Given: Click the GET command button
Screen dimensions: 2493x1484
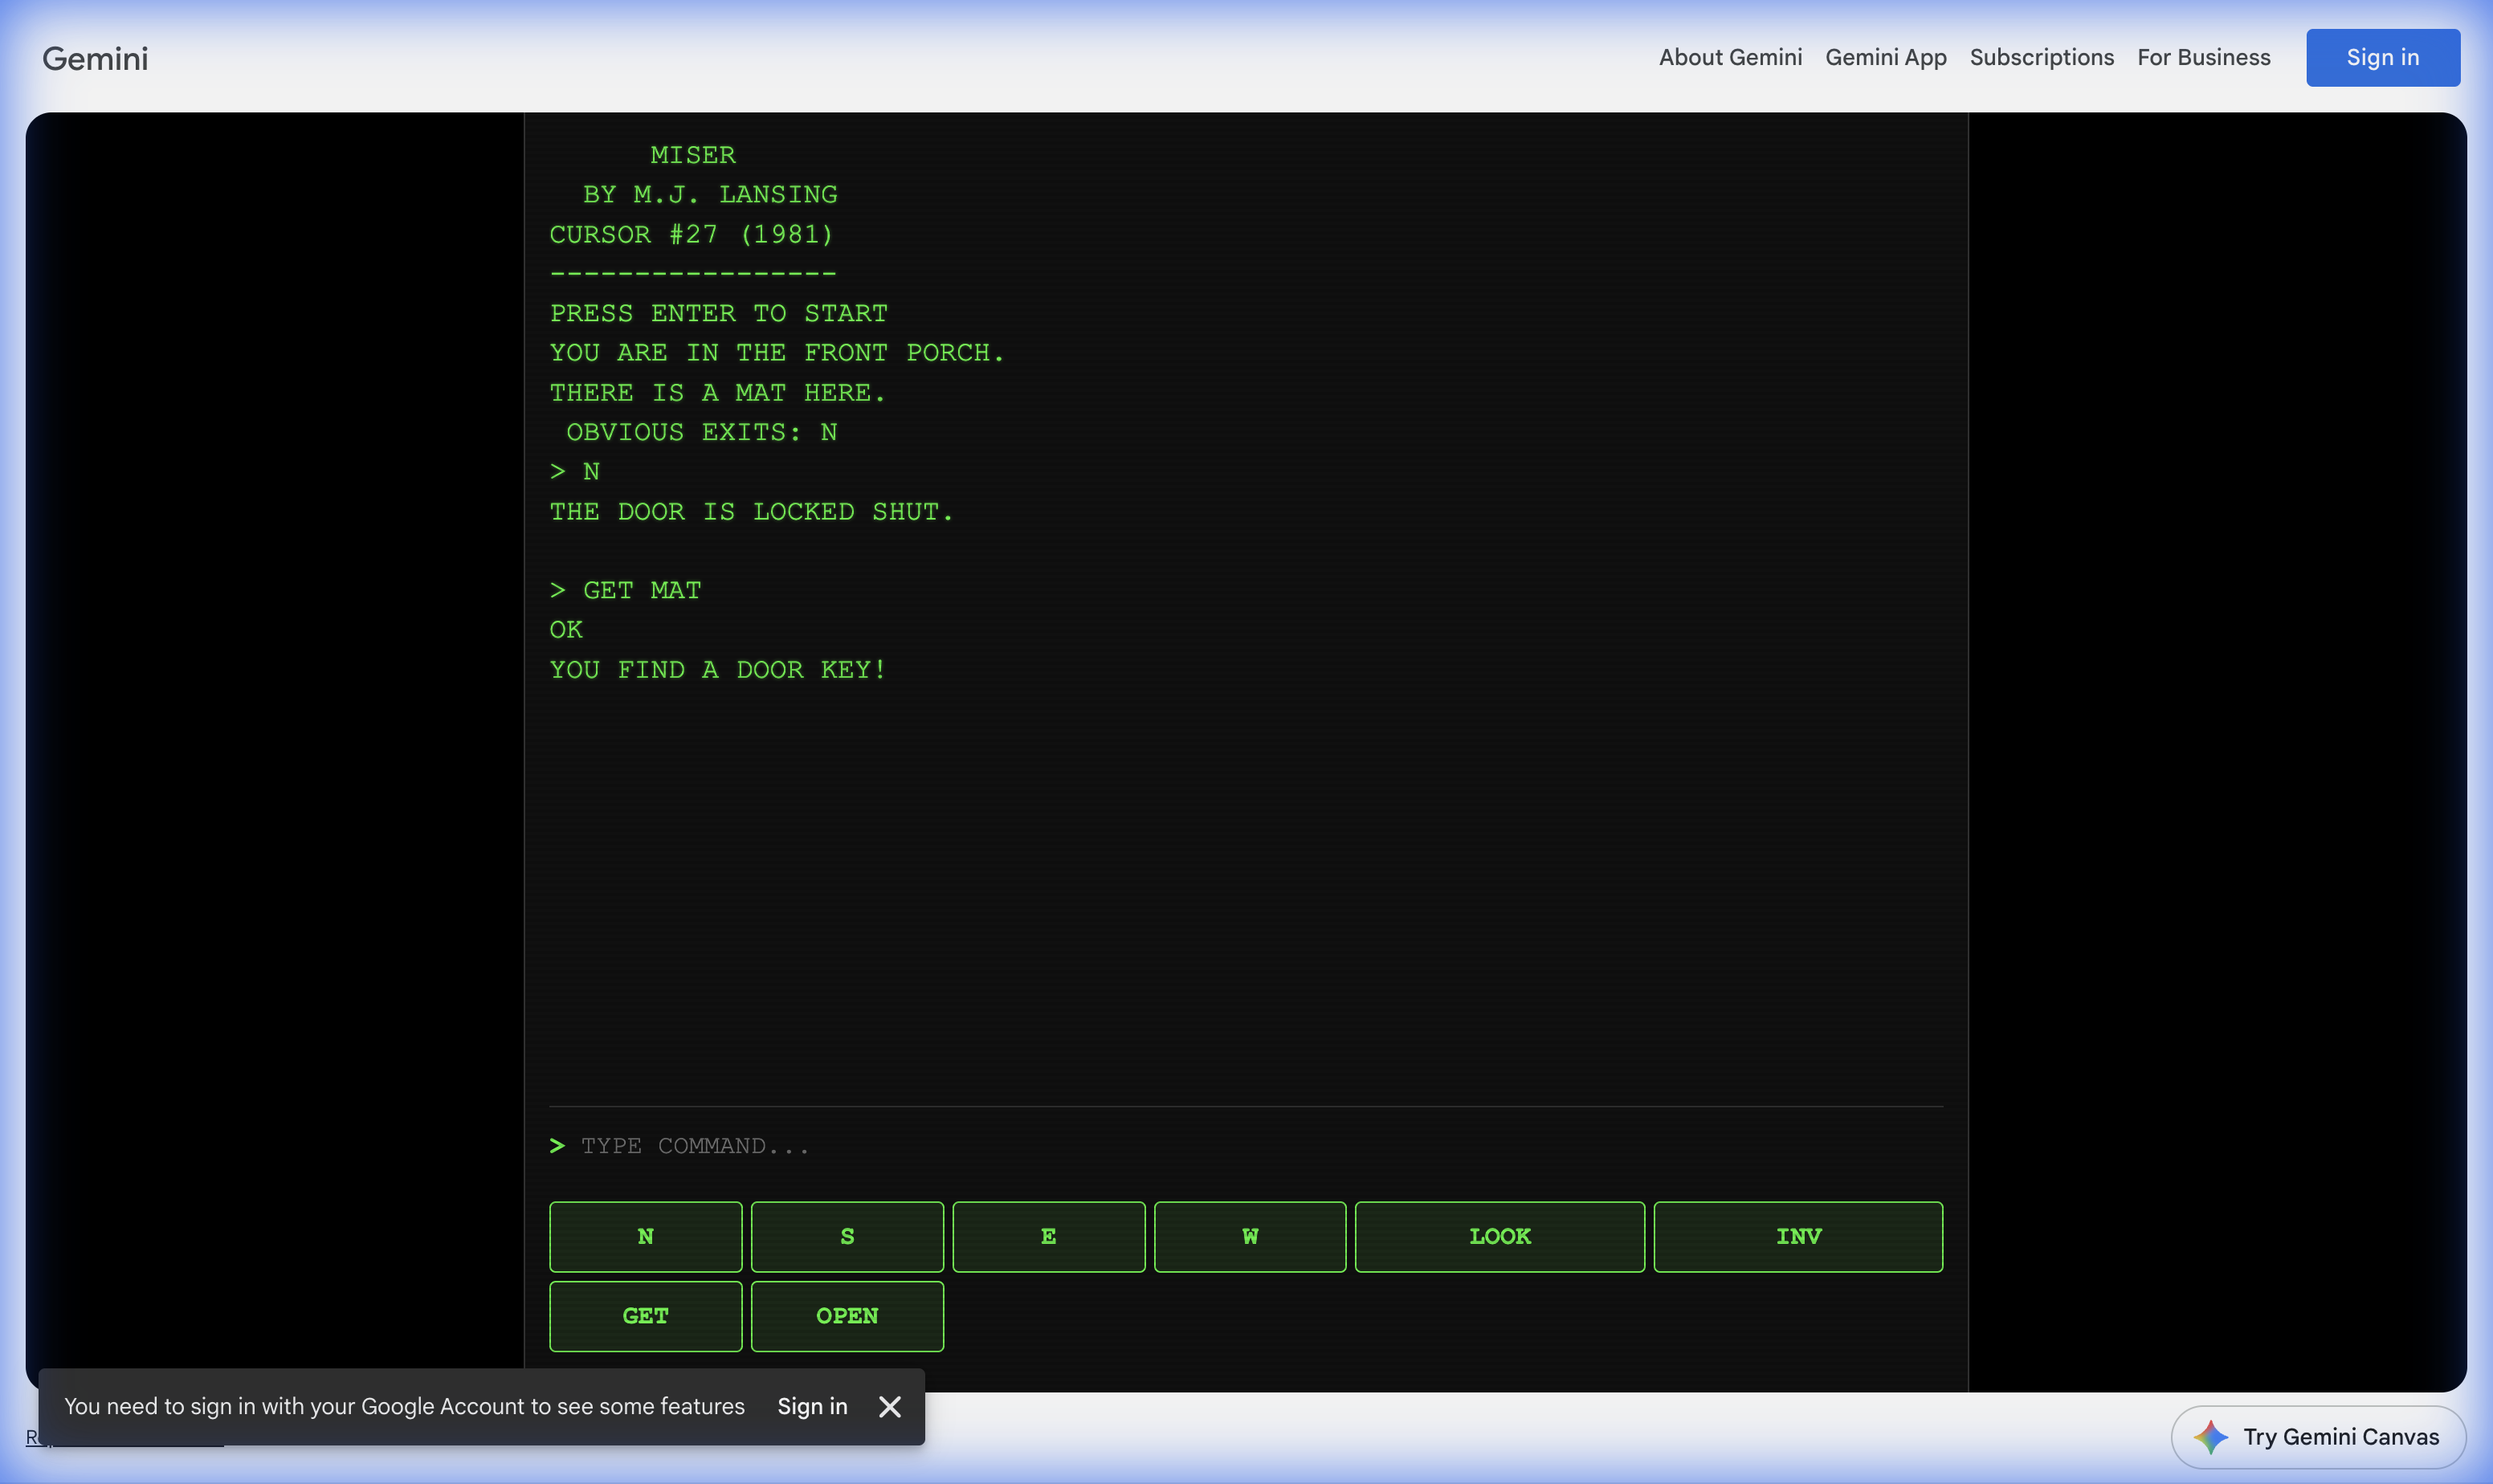Looking at the screenshot, I should [645, 1316].
